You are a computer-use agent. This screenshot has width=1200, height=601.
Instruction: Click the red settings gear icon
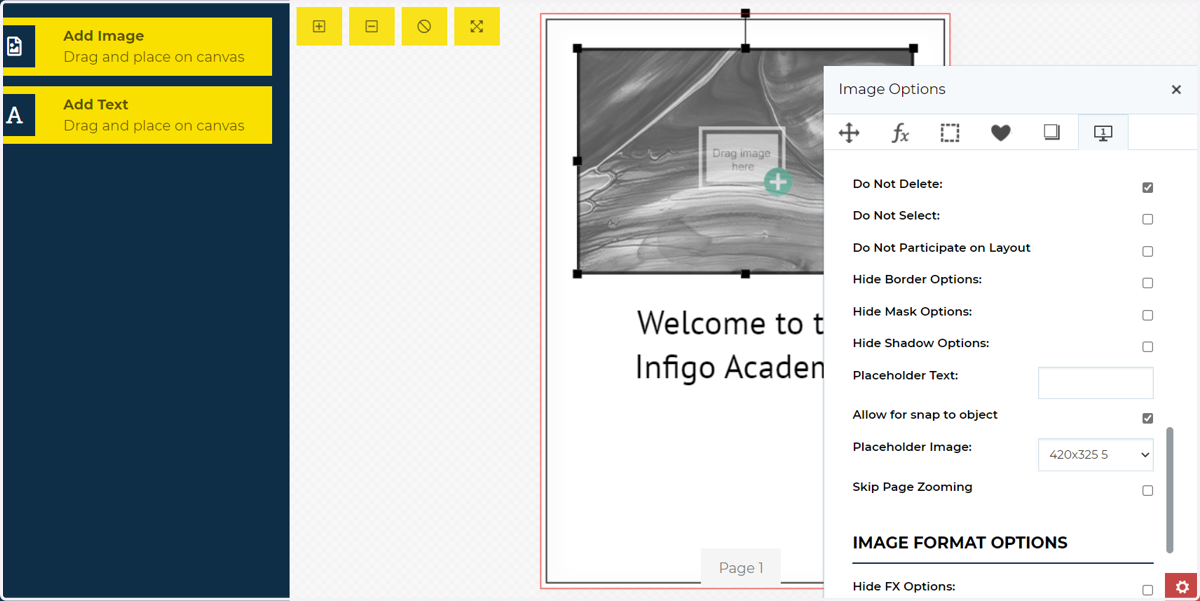click(1182, 587)
